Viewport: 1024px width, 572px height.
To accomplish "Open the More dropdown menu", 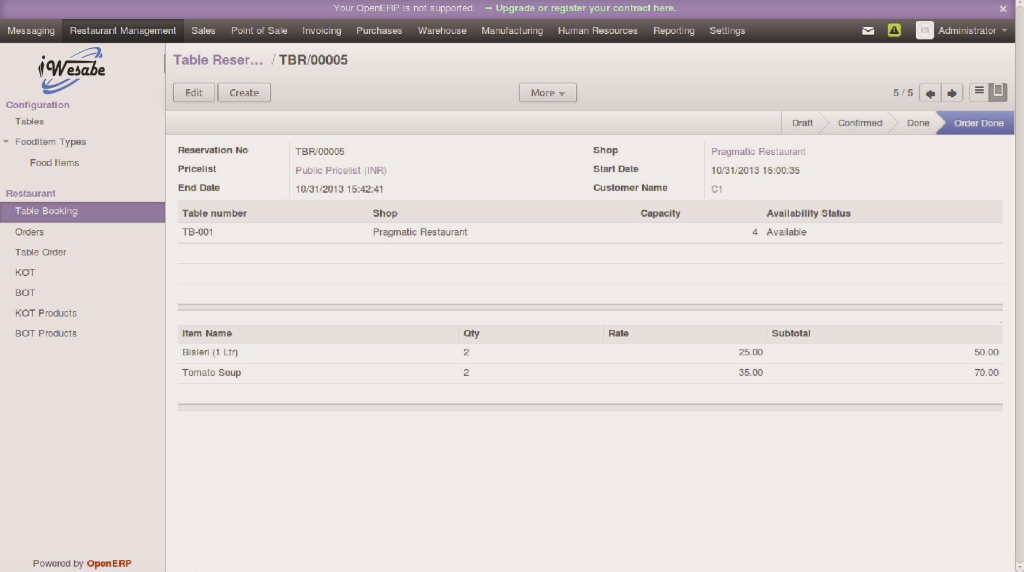I will tap(547, 93).
